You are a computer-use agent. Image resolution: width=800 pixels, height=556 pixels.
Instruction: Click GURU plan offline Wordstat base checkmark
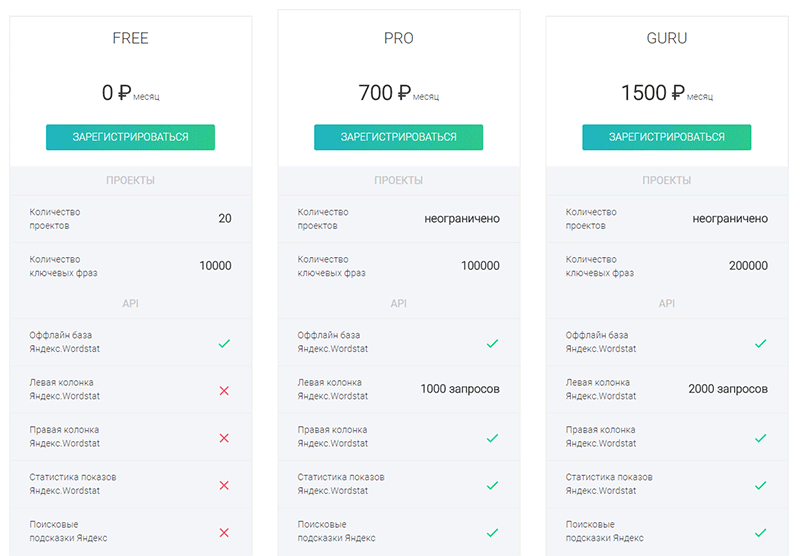coord(761,343)
